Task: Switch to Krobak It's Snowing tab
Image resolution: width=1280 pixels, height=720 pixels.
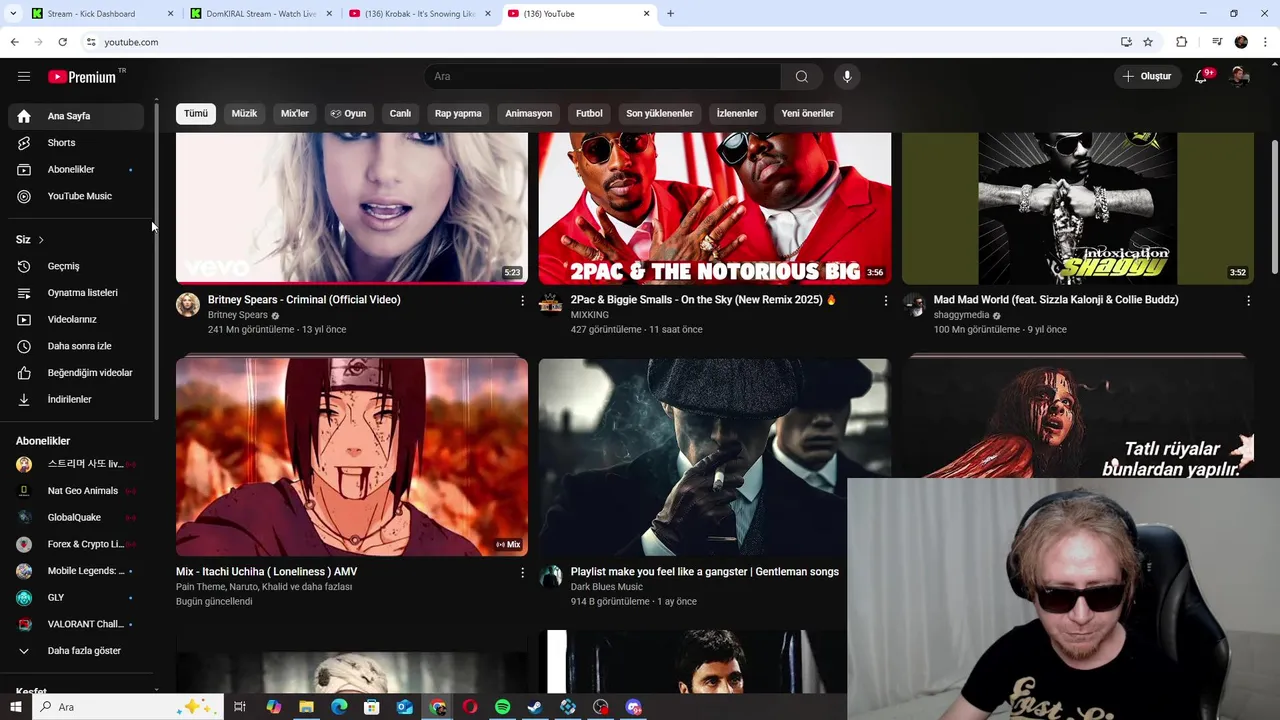Action: (x=419, y=14)
